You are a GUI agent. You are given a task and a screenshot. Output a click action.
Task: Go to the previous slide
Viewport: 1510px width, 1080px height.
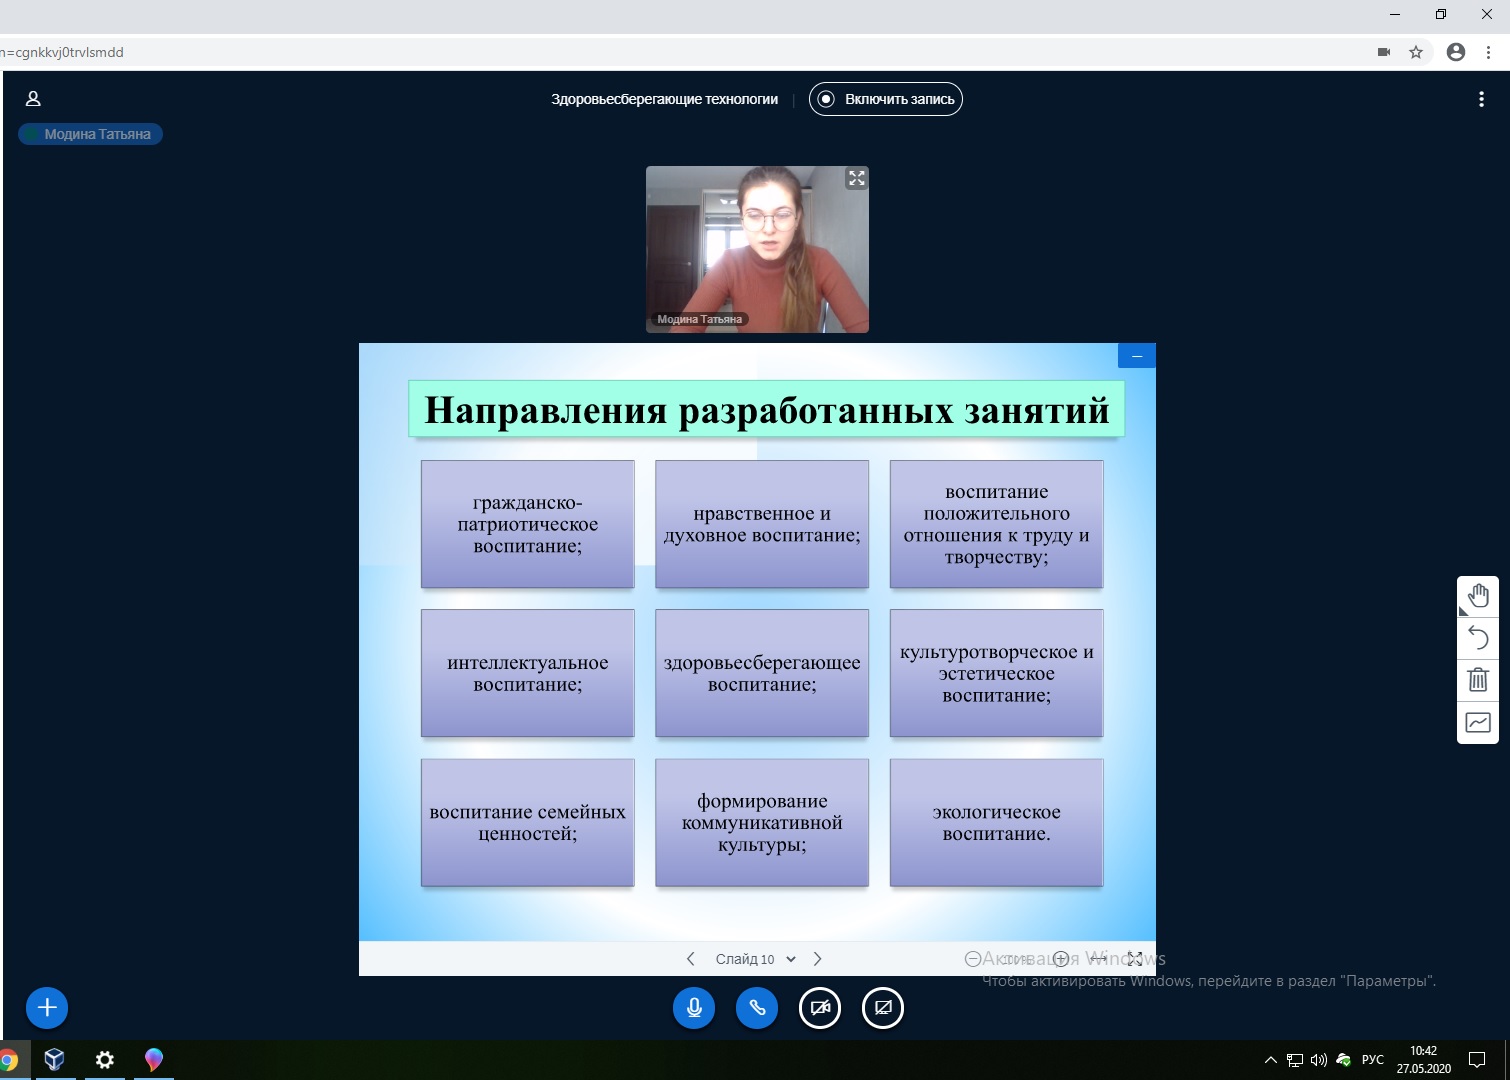coord(690,959)
